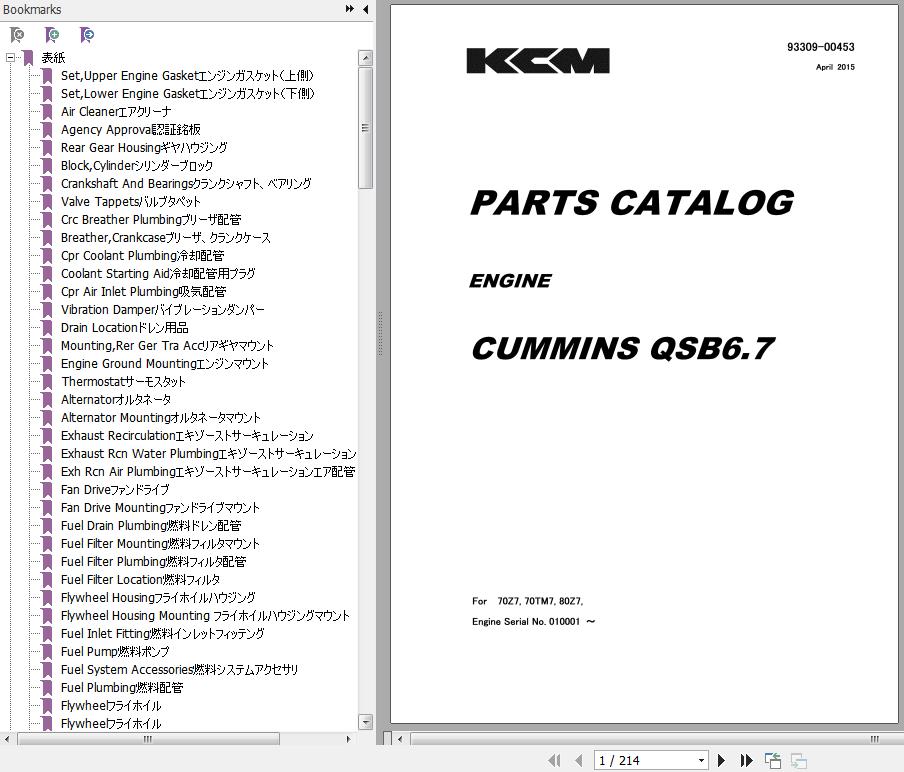Select Coolant Starting Aid bookmark

coord(158,273)
